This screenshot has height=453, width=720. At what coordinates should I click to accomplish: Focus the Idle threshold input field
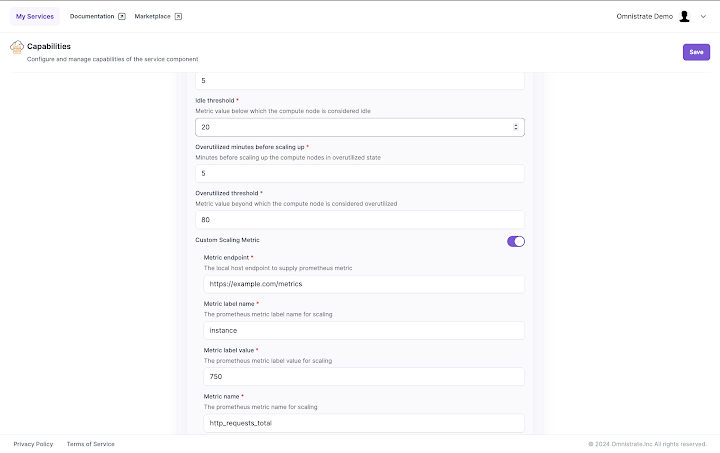click(350, 127)
